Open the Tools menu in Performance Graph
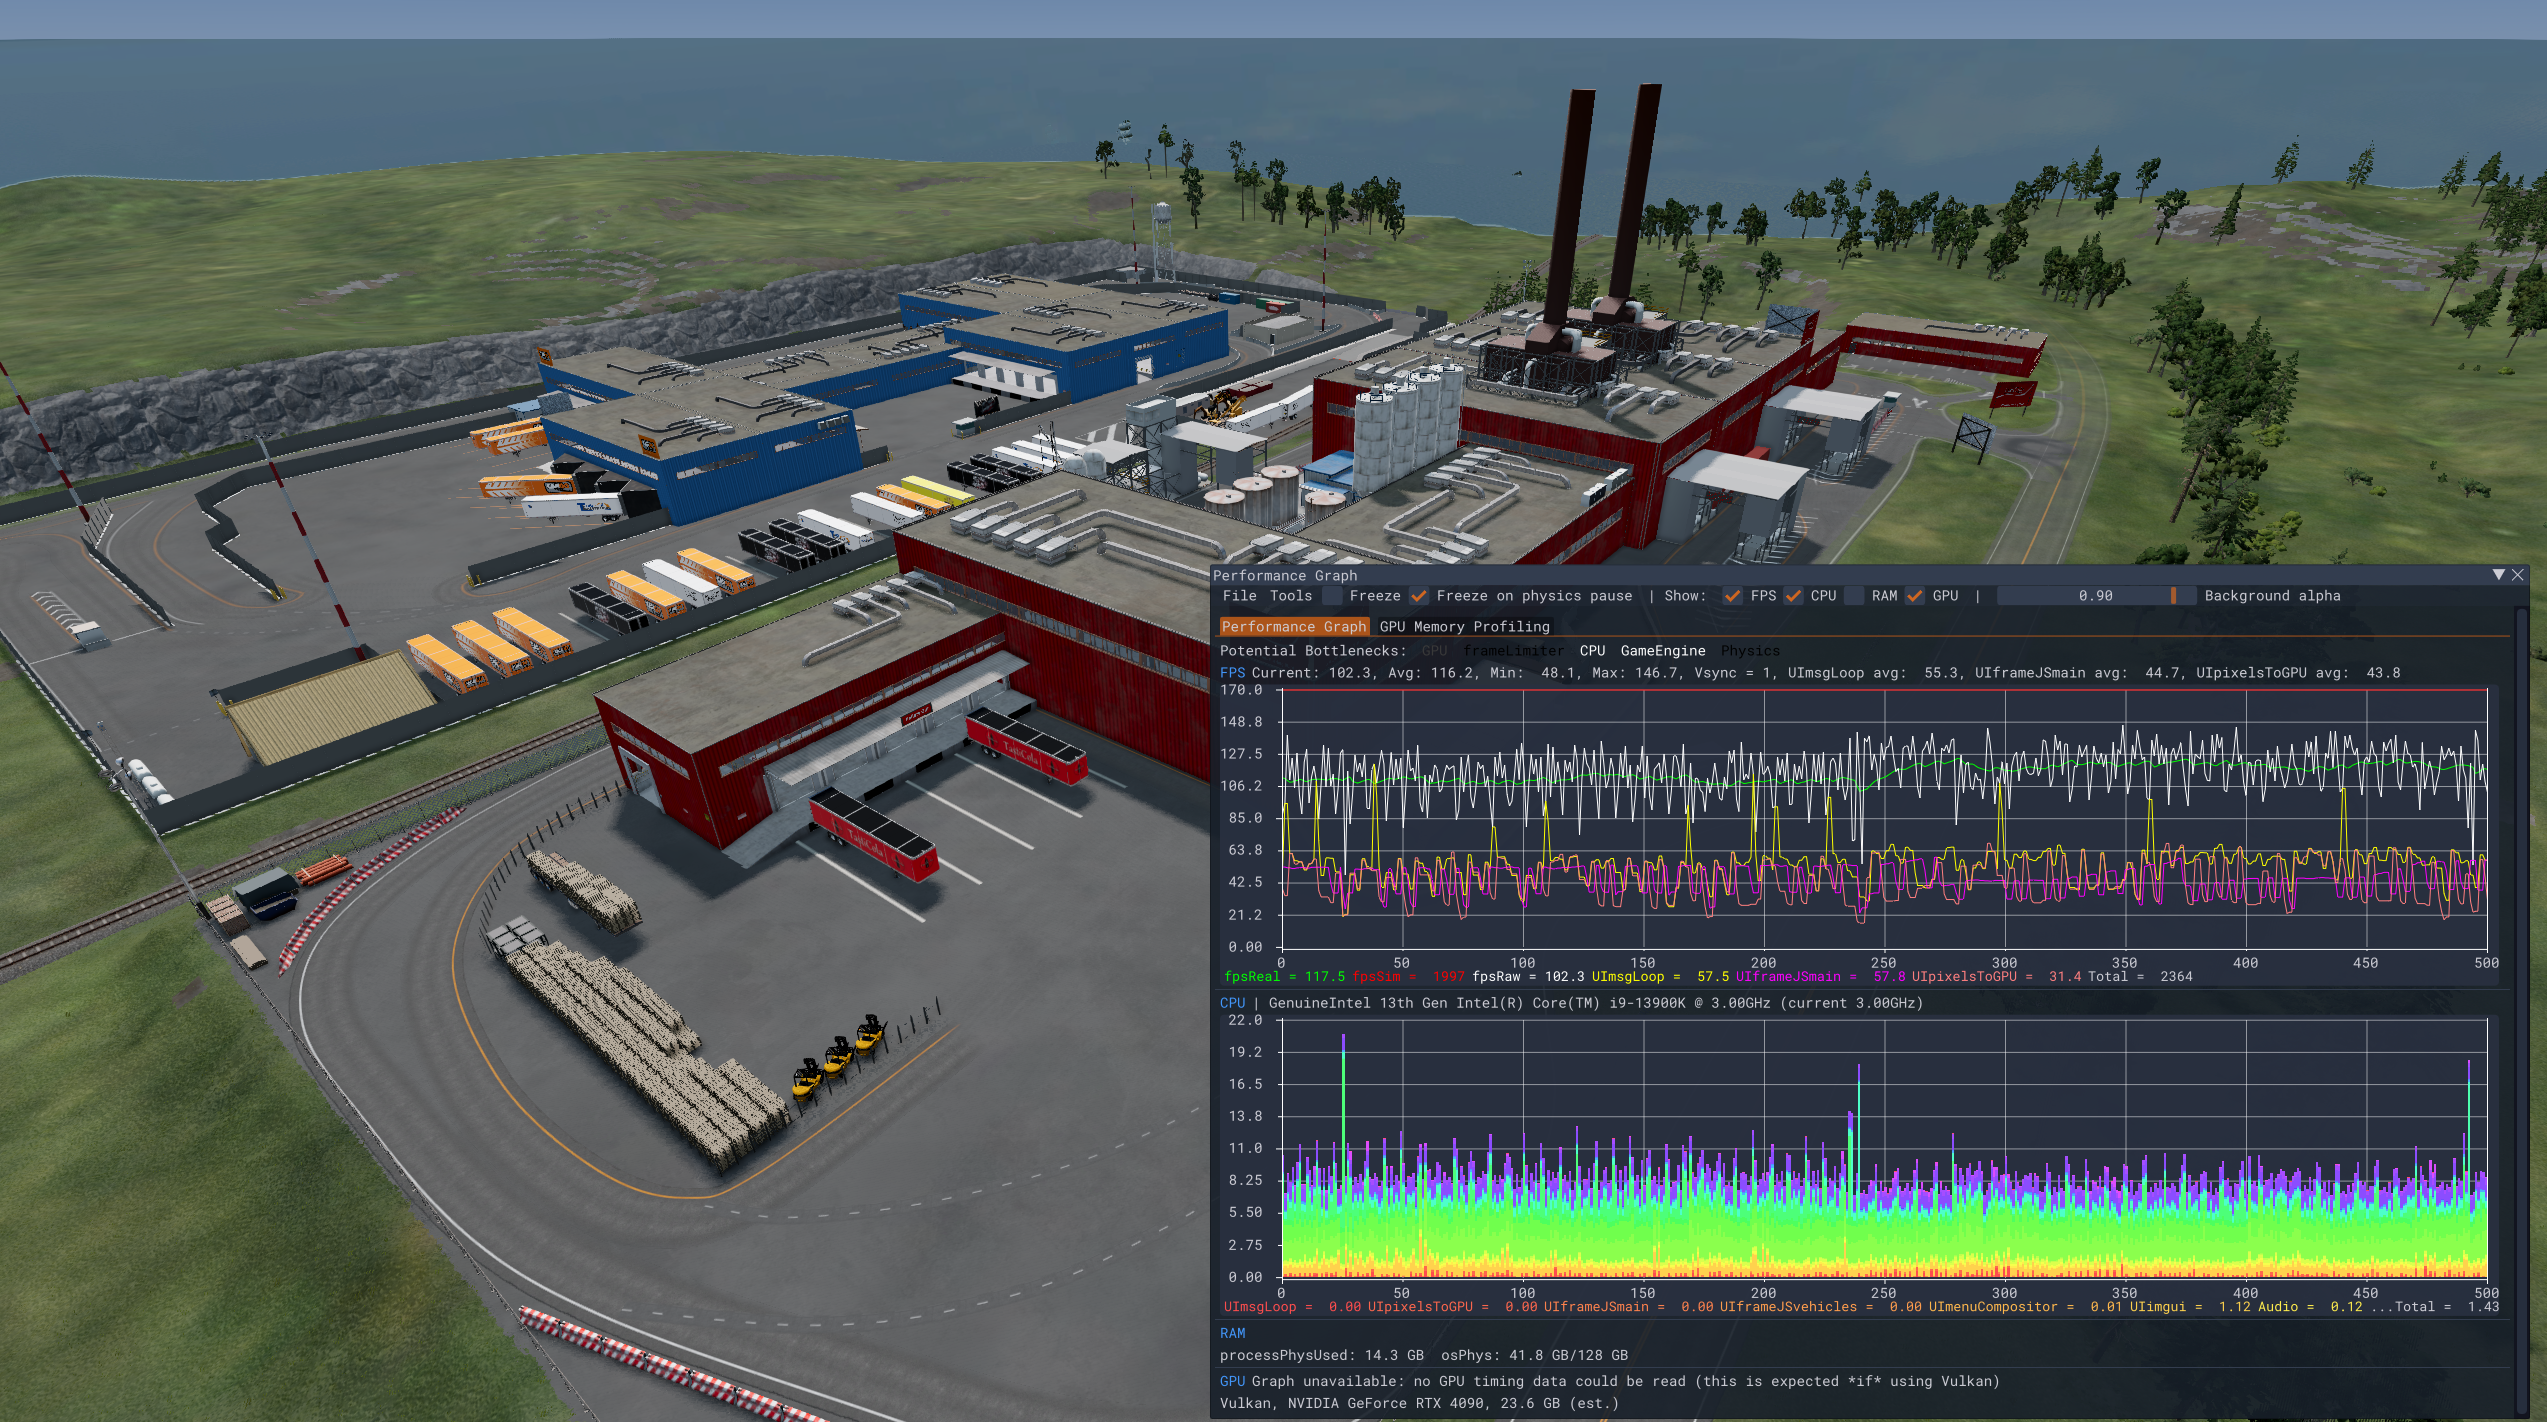Viewport: 2547px width, 1422px height. [1290, 596]
